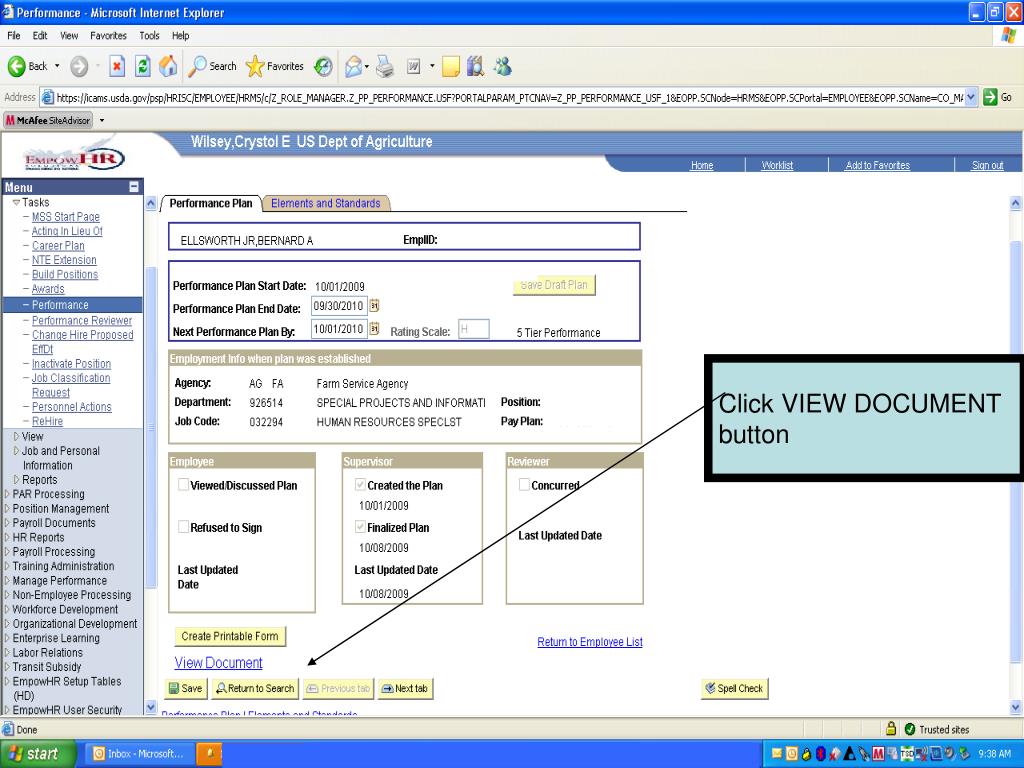Collapse the Menu panel minus icon

coord(134,187)
